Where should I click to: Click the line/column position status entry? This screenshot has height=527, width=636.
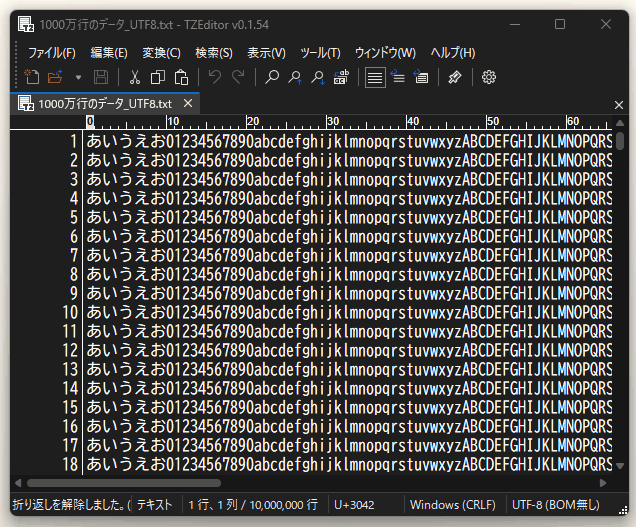253,505
